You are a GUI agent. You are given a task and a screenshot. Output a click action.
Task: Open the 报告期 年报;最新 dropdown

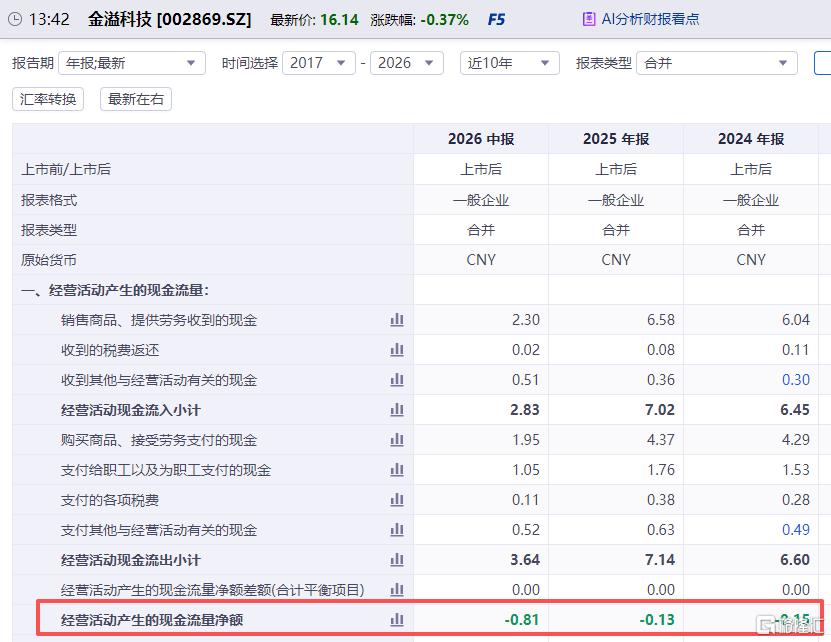tap(132, 63)
